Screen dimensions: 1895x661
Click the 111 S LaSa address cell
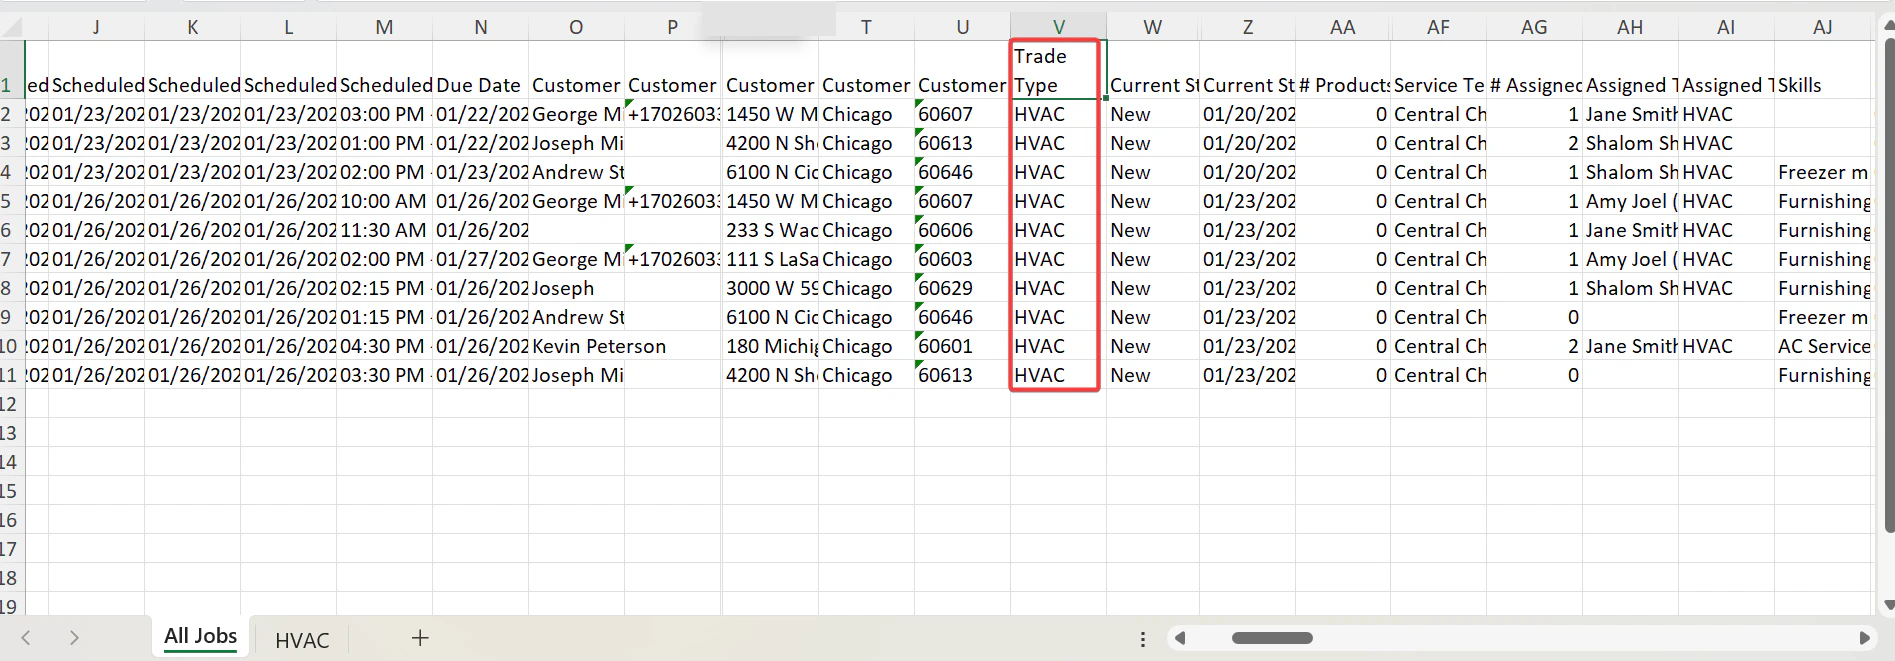coord(770,259)
